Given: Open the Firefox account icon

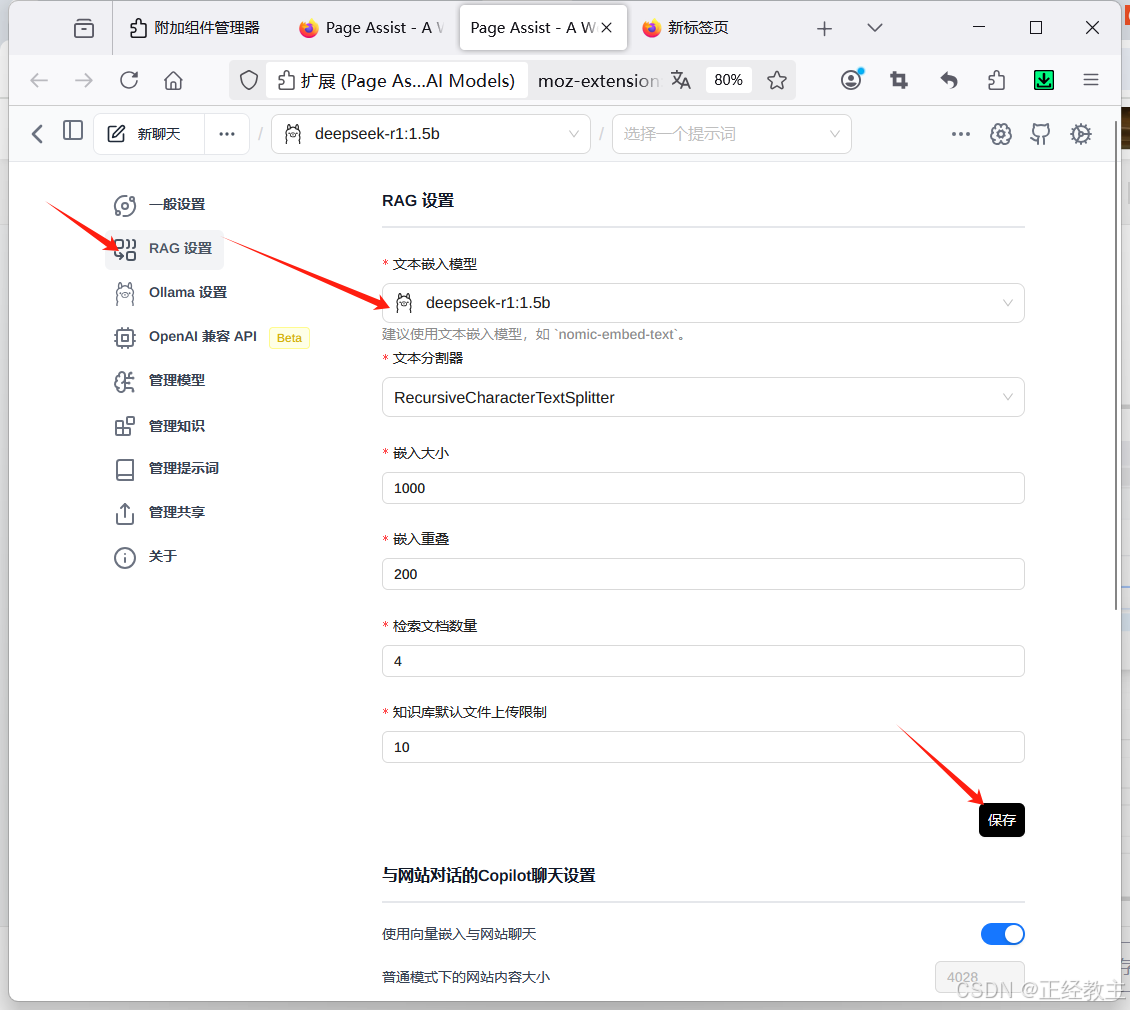Looking at the screenshot, I should pyautogui.click(x=852, y=80).
